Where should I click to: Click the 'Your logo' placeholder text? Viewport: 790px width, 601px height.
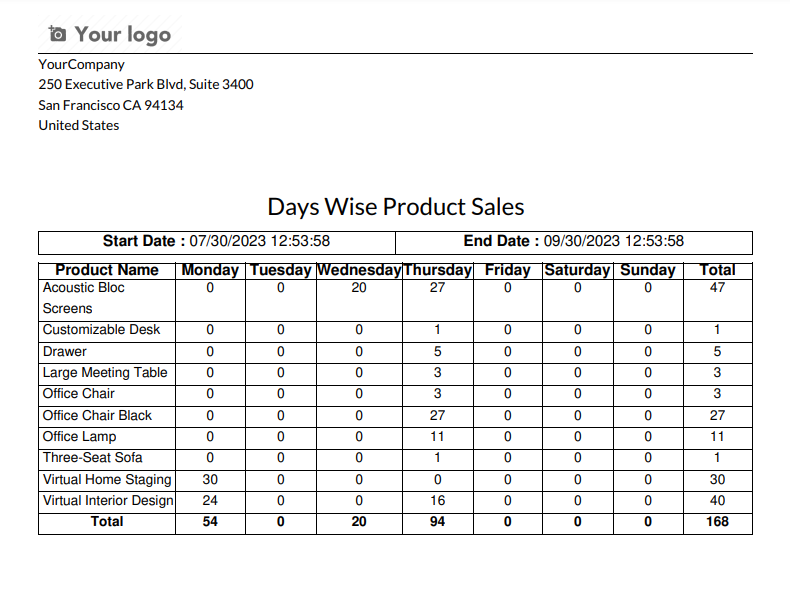[x=123, y=35]
